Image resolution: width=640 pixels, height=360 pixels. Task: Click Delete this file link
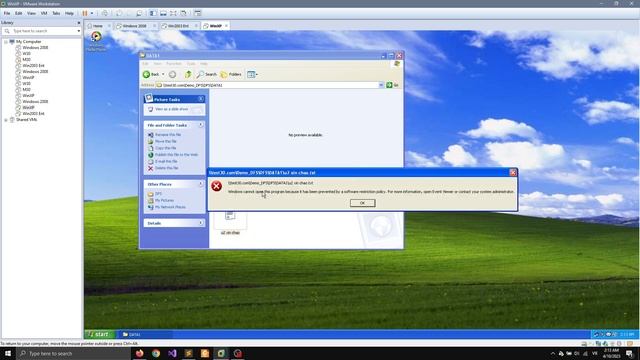click(x=167, y=168)
